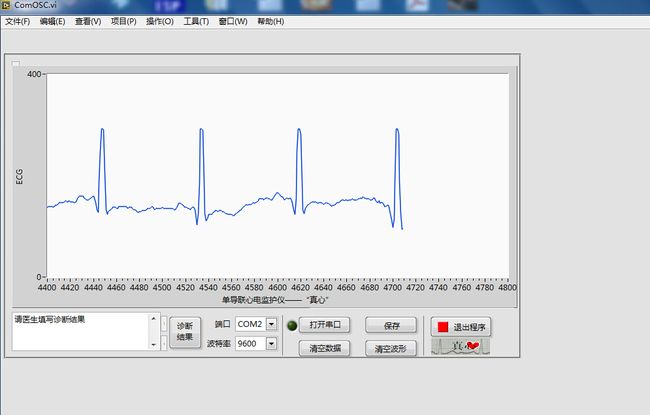Click the 400 maximum value on ECG axis

click(34, 74)
